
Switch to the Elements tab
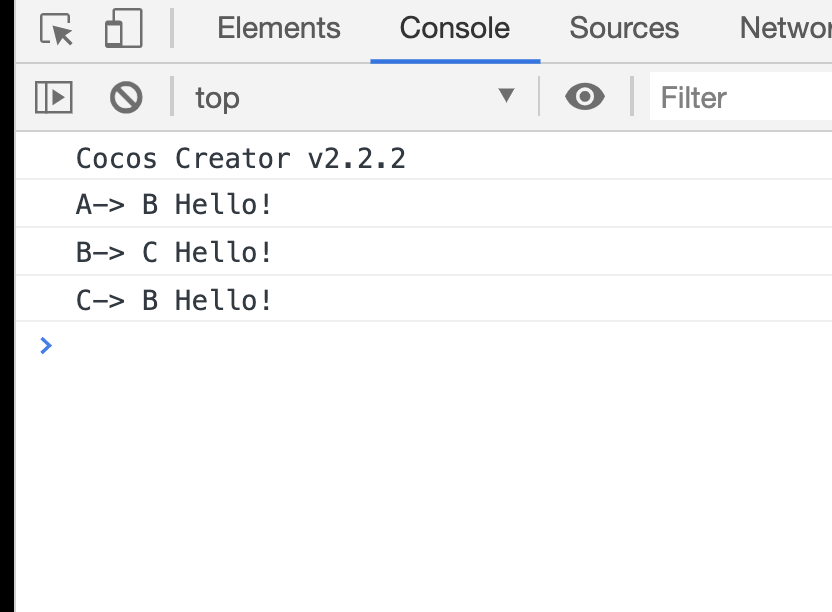[279, 28]
